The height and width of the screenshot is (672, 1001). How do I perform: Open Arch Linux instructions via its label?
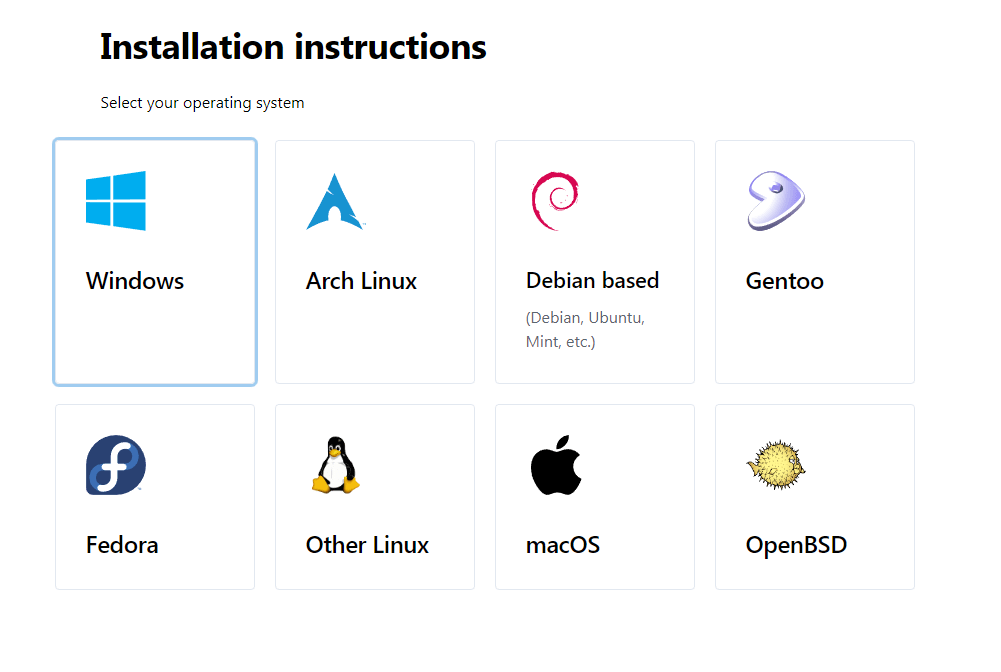click(361, 281)
